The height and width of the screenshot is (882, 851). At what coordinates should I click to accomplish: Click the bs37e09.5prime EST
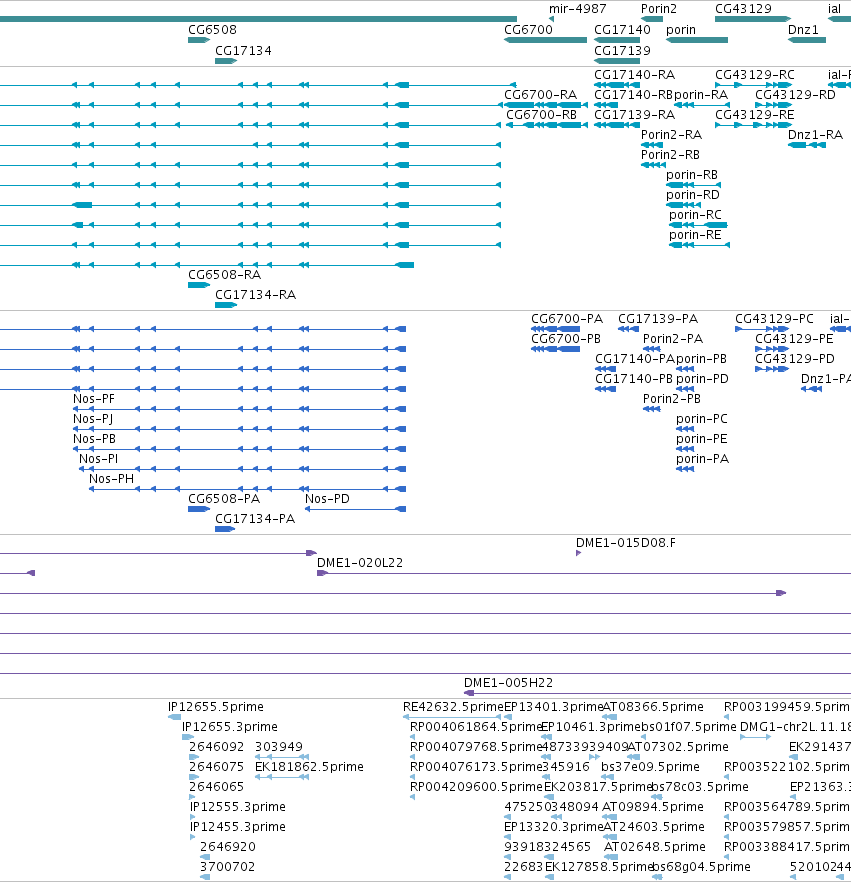[x=607, y=777]
